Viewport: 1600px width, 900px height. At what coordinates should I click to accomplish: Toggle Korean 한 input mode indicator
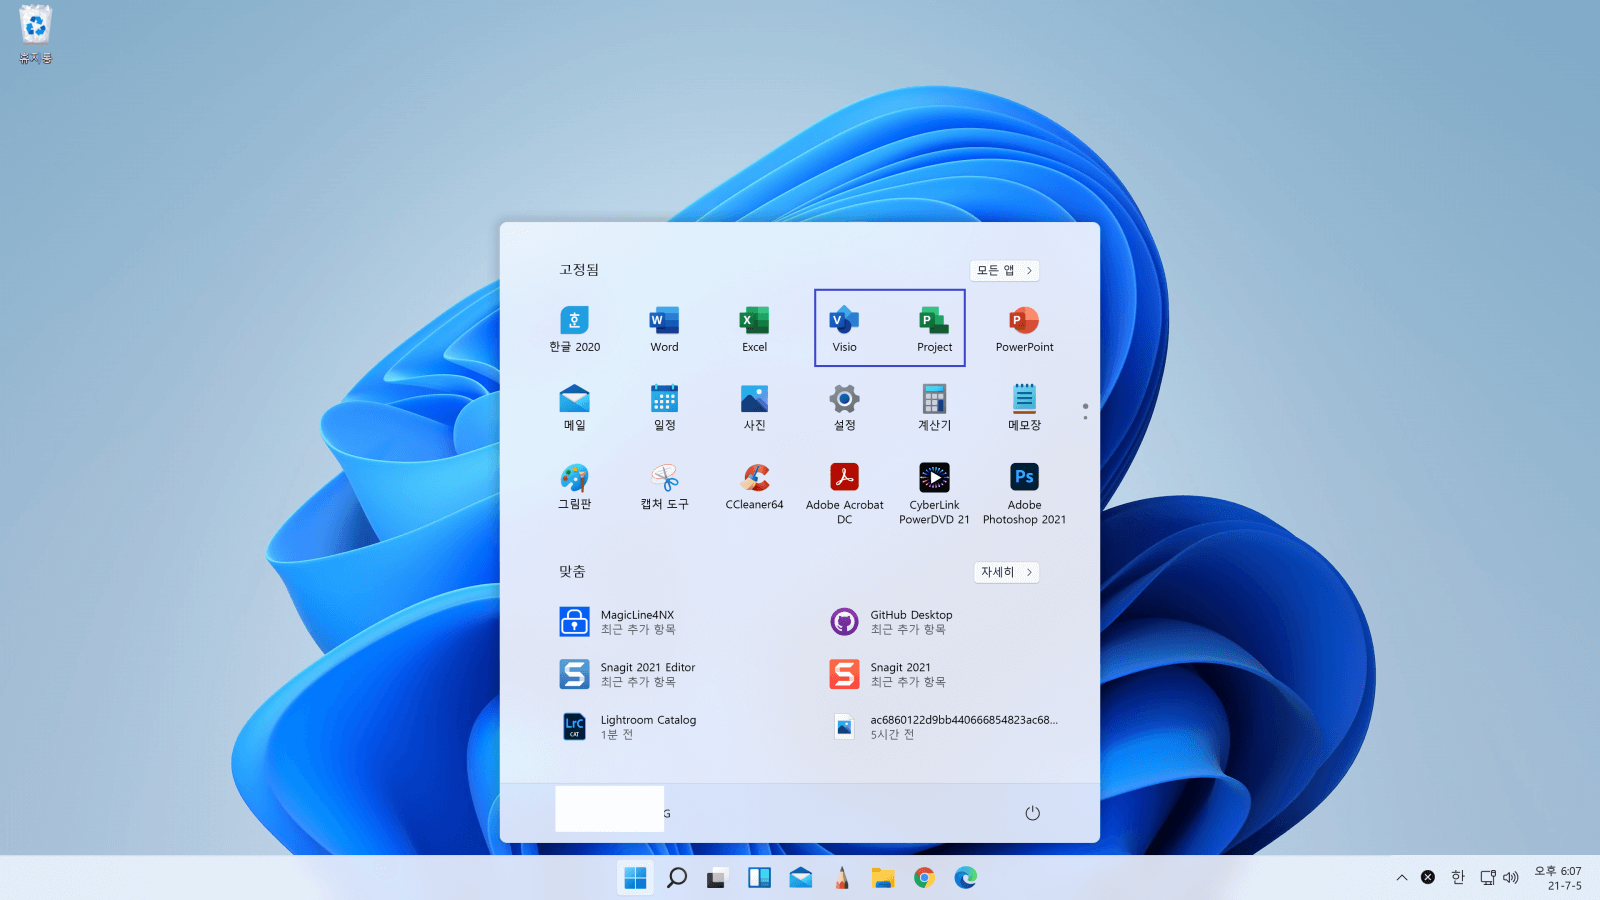click(1458, 878)
